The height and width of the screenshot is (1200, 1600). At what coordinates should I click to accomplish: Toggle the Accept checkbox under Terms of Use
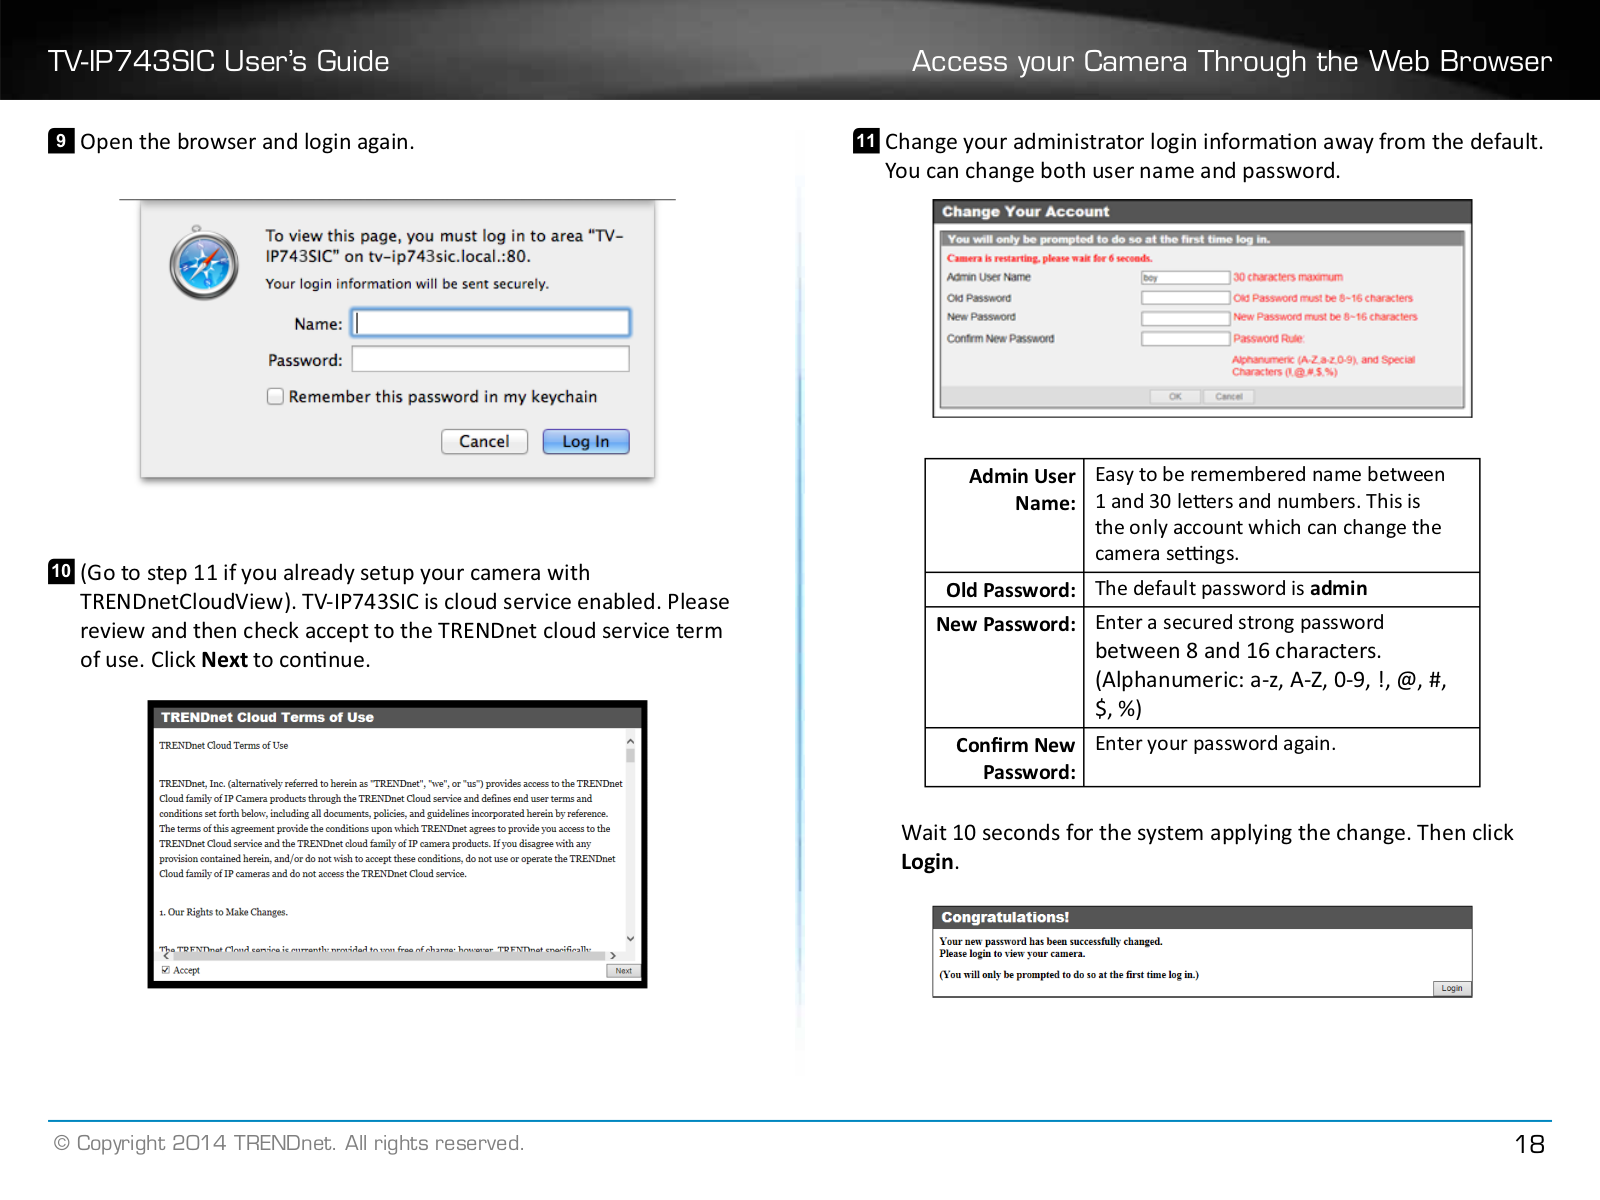pos(166,970)
